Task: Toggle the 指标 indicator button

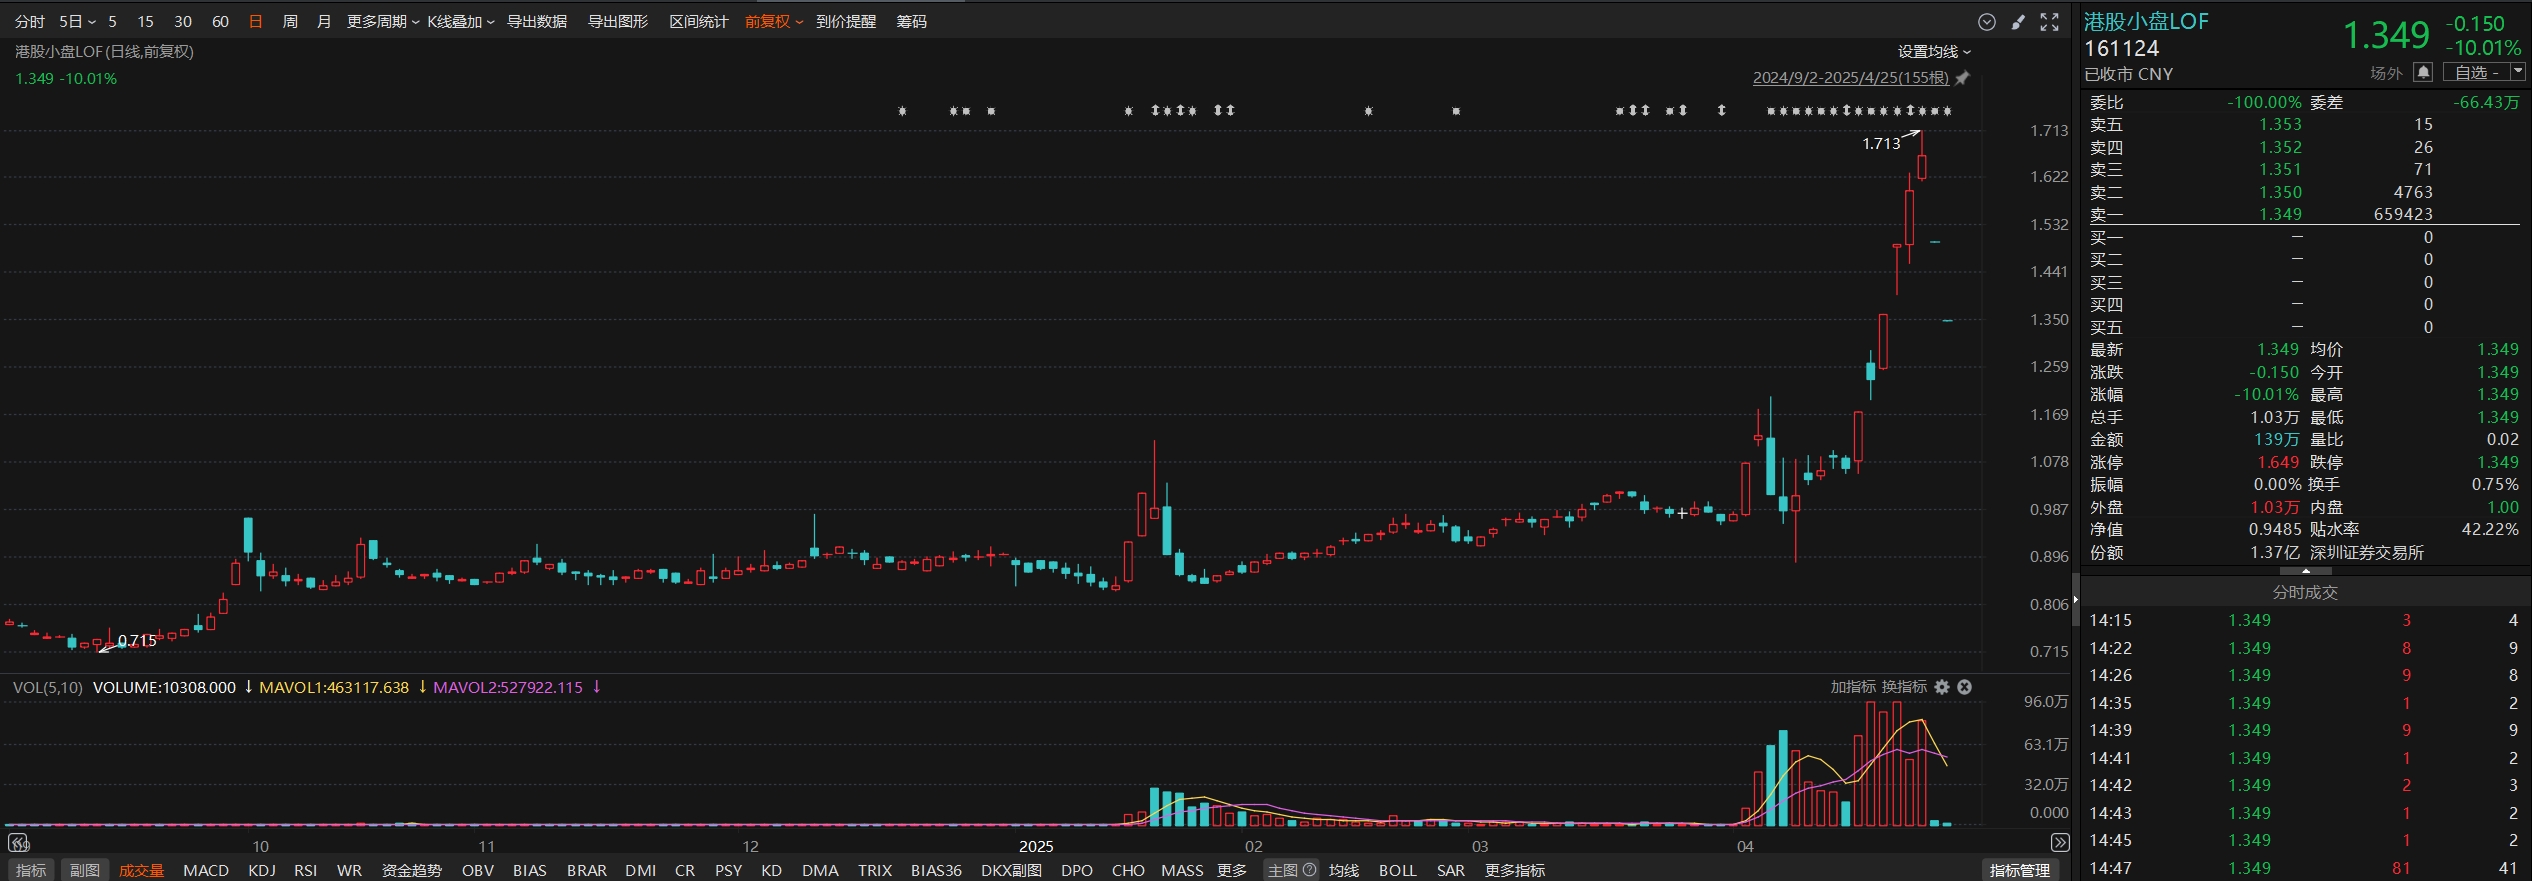Action: (x=30, y=870)
